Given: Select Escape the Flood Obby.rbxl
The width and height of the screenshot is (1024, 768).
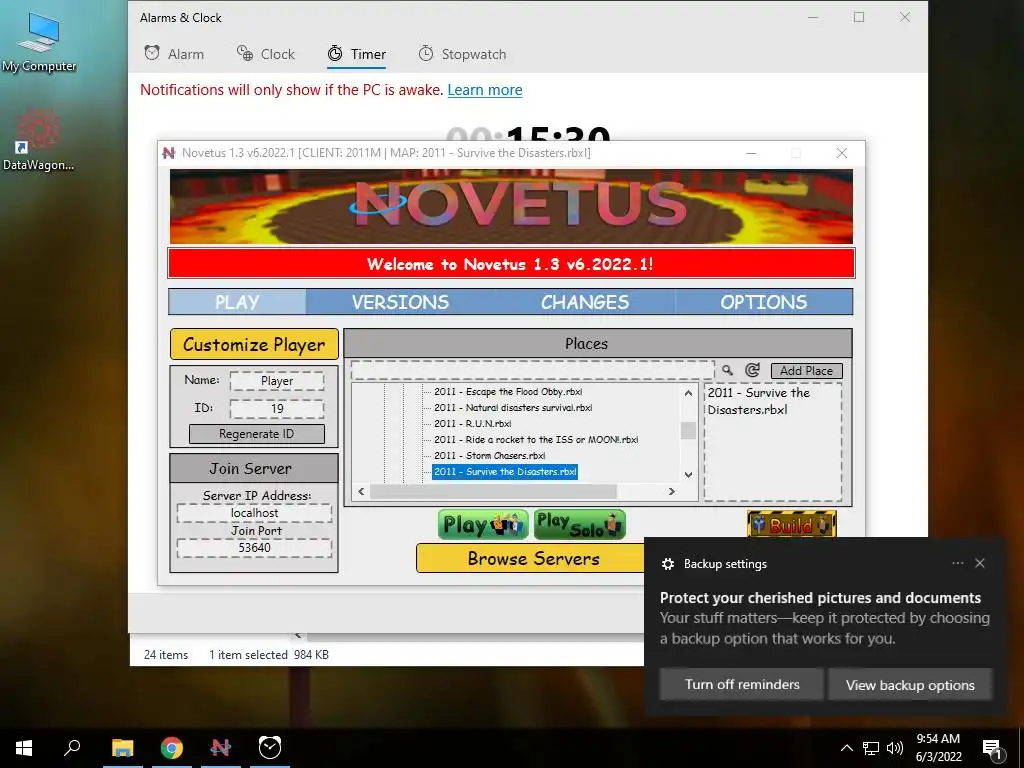Looking at the screenshot, I should (507, 392).
